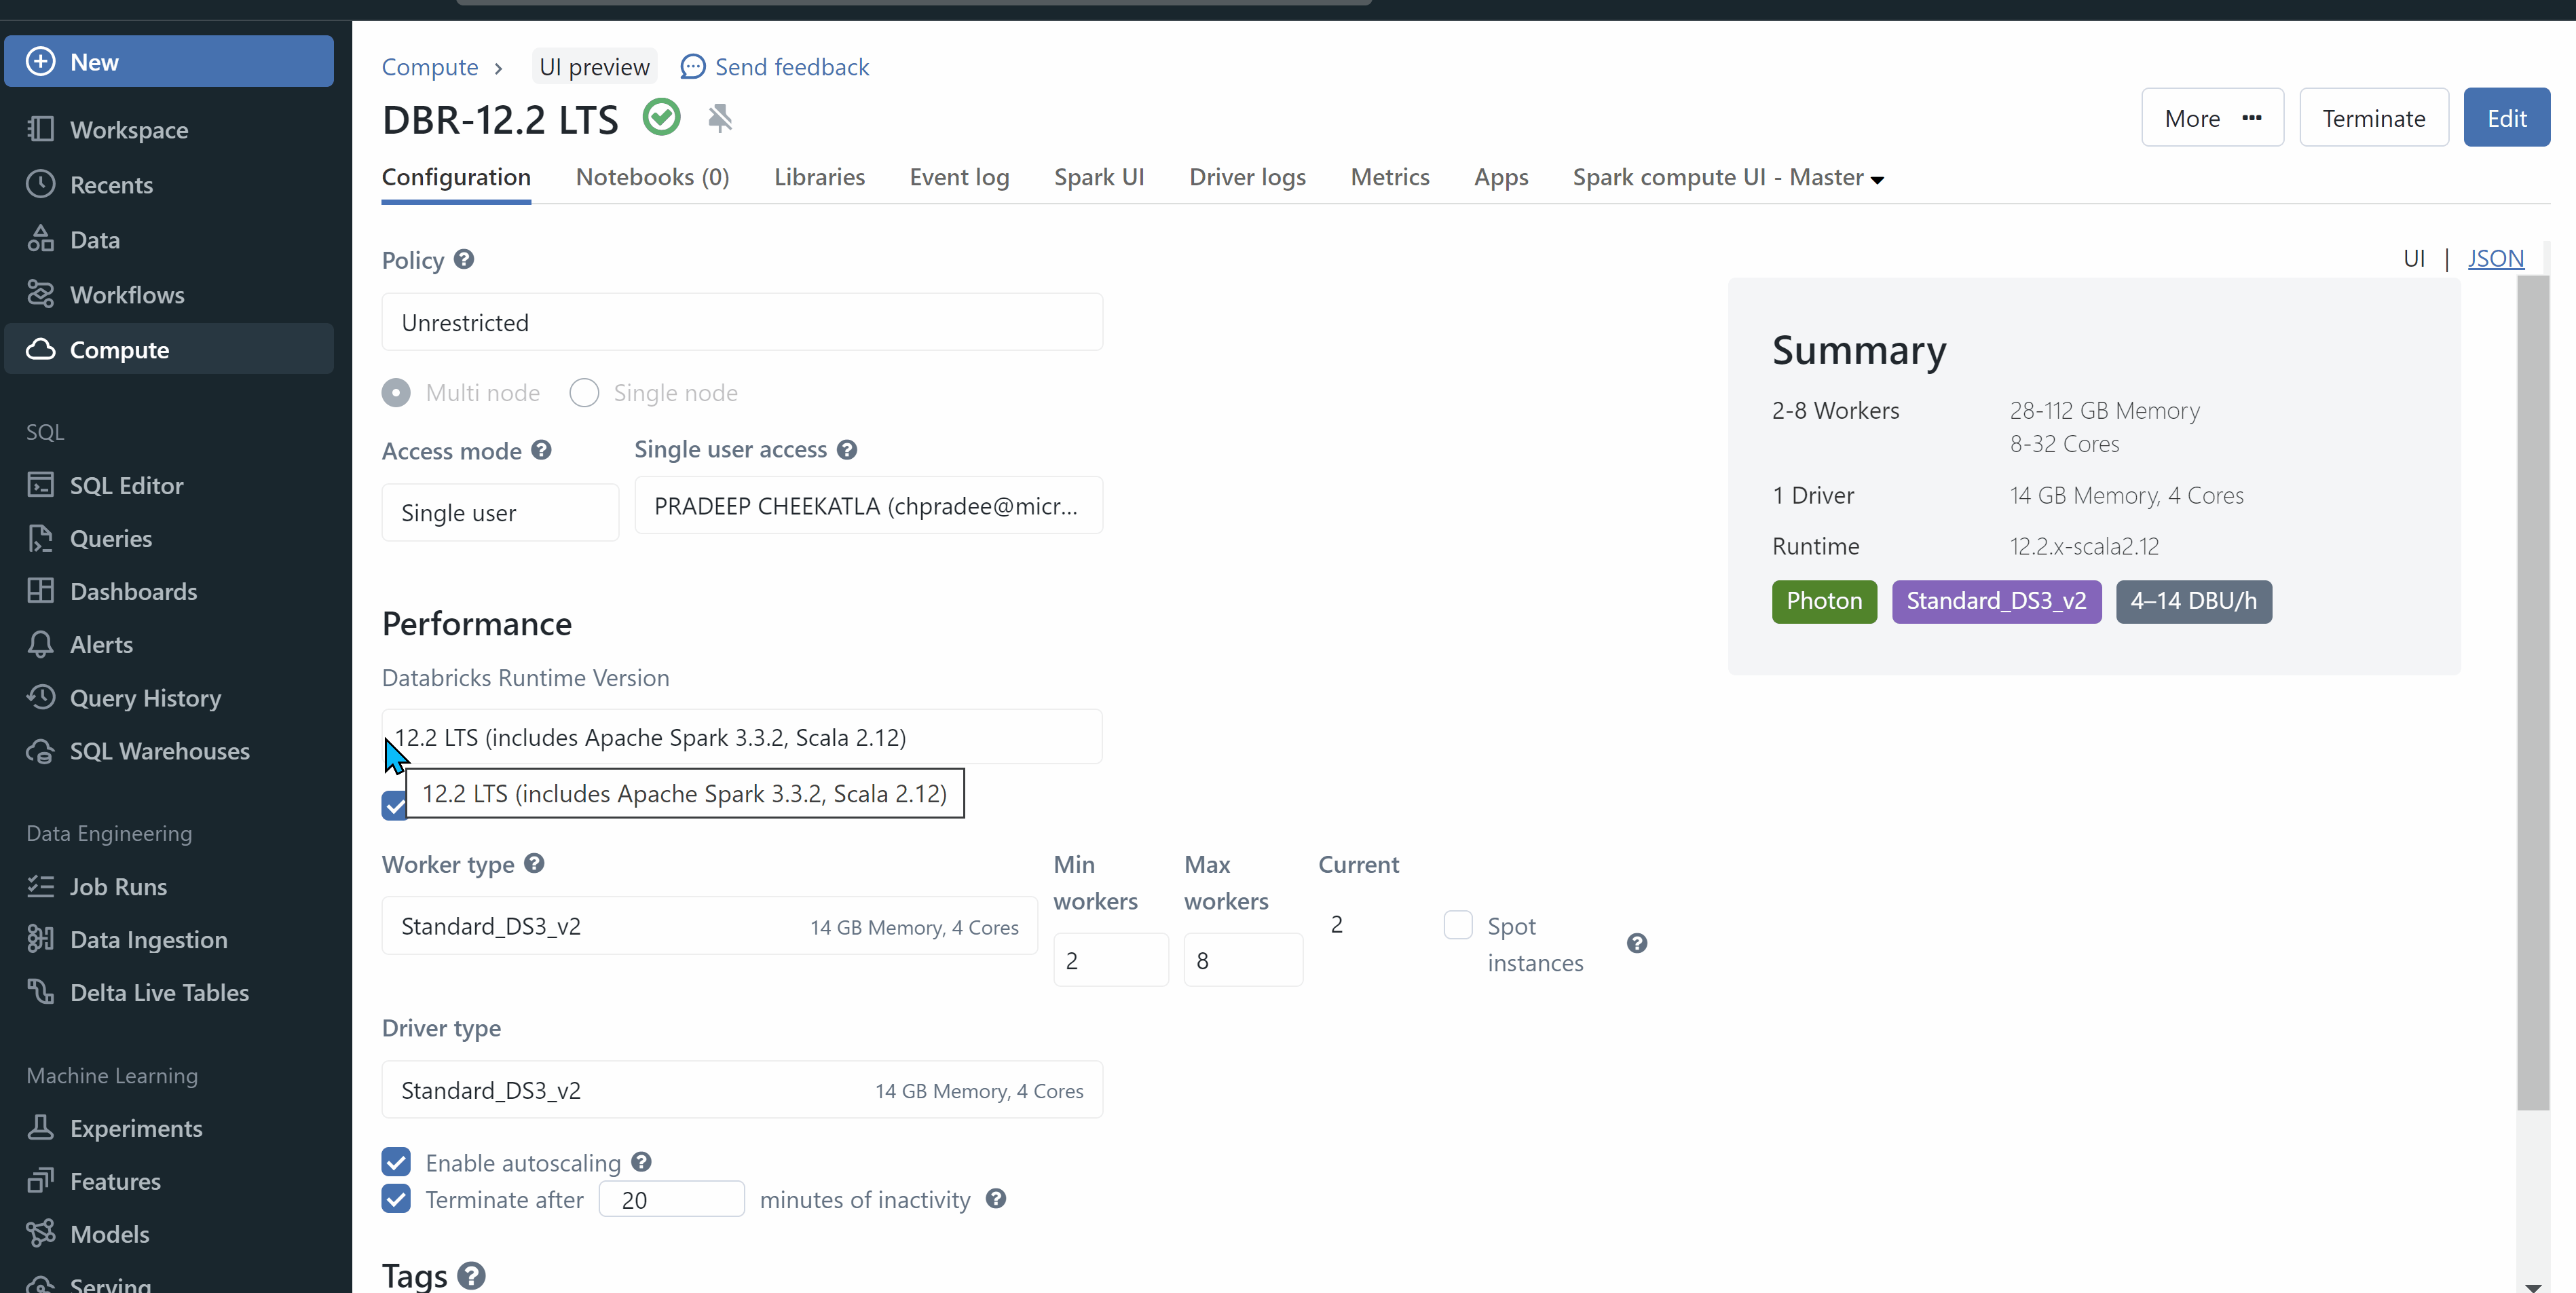Click inactivity termination help icon
This screenshot has width=2576, height=1293.
995,1198
